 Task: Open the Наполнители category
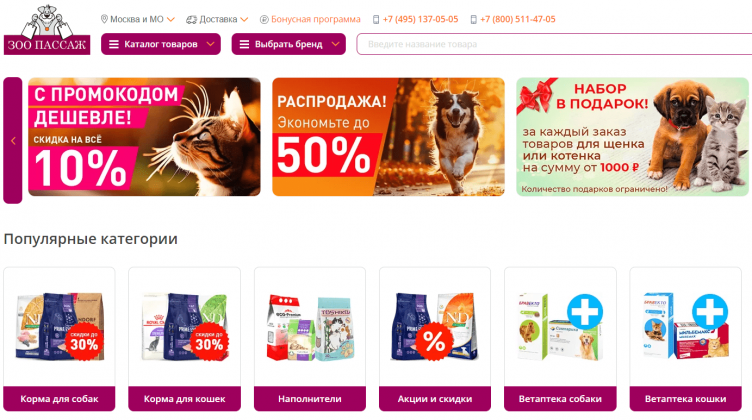tap(309, 398)
